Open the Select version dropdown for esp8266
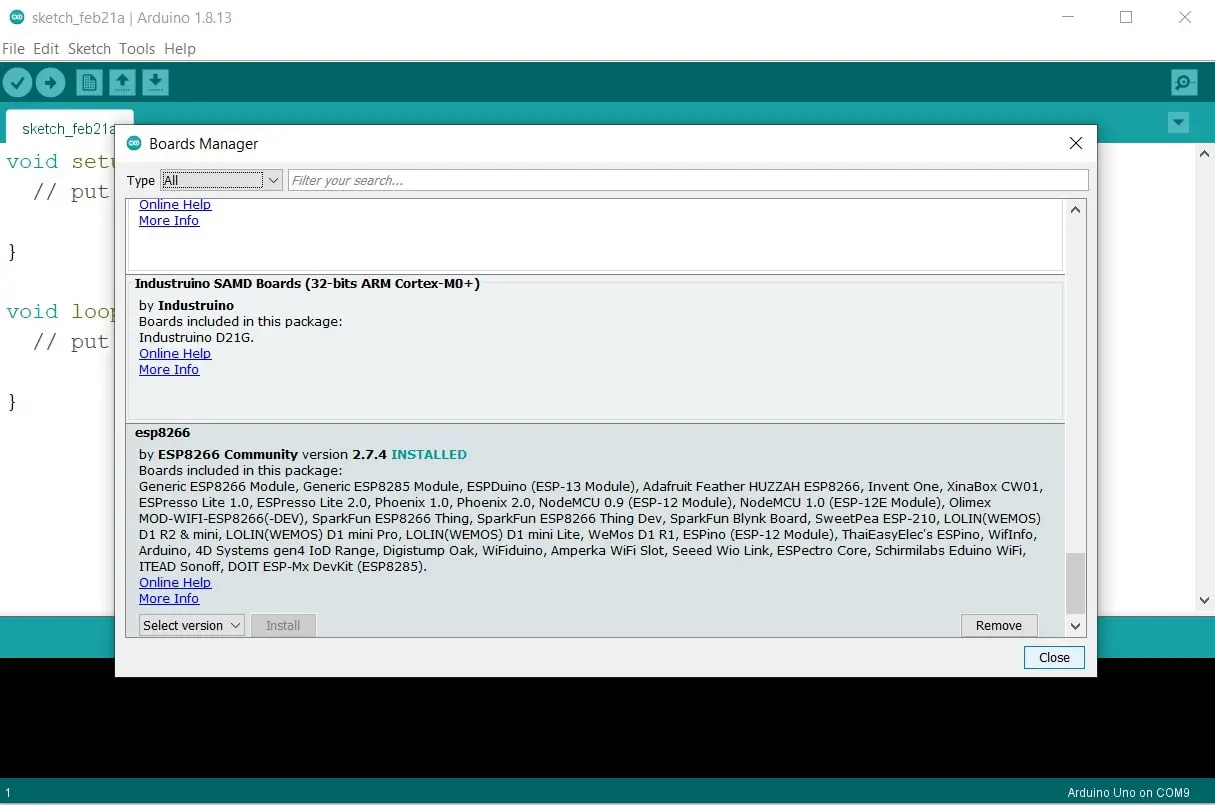The image size is (1215, 805). click(191, 625)
